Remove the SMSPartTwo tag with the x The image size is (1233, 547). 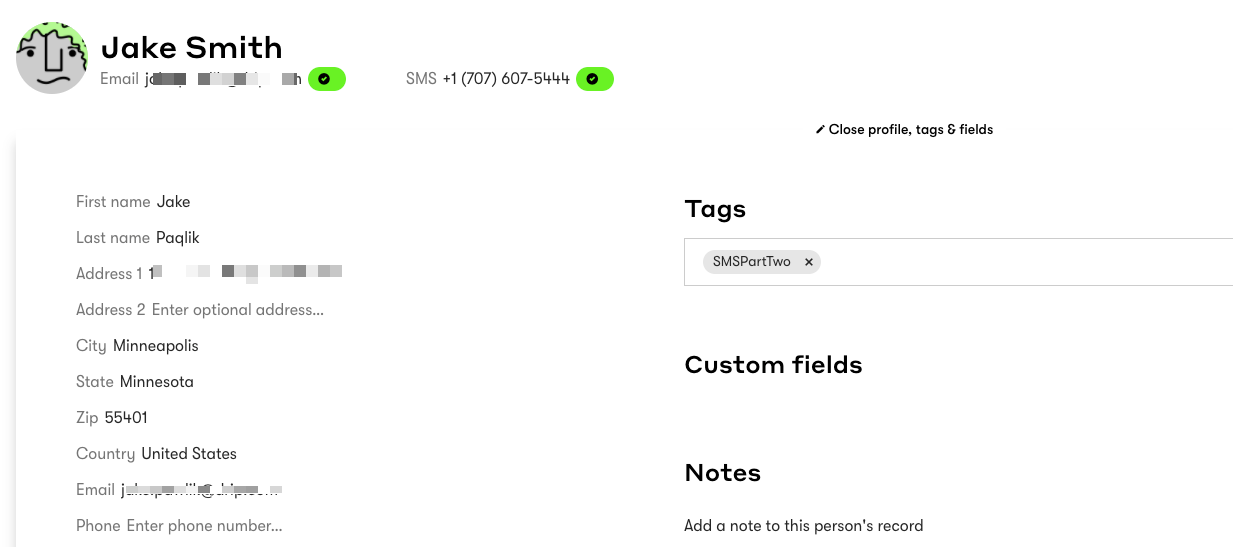tap(809, 262)
